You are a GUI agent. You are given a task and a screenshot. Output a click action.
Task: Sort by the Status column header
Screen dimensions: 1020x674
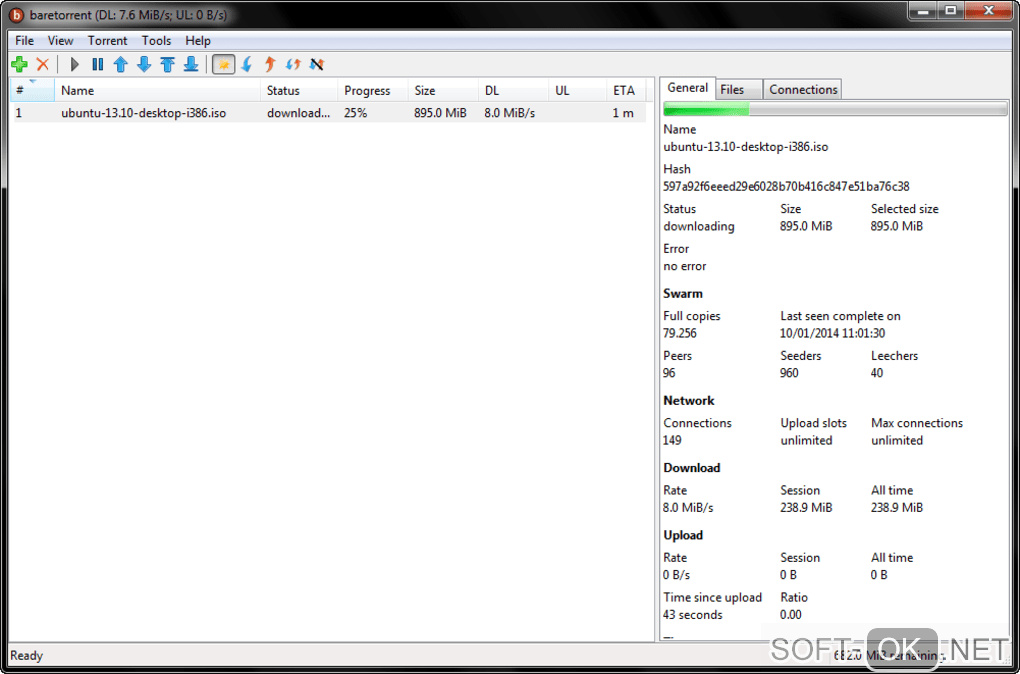[300, 90]
